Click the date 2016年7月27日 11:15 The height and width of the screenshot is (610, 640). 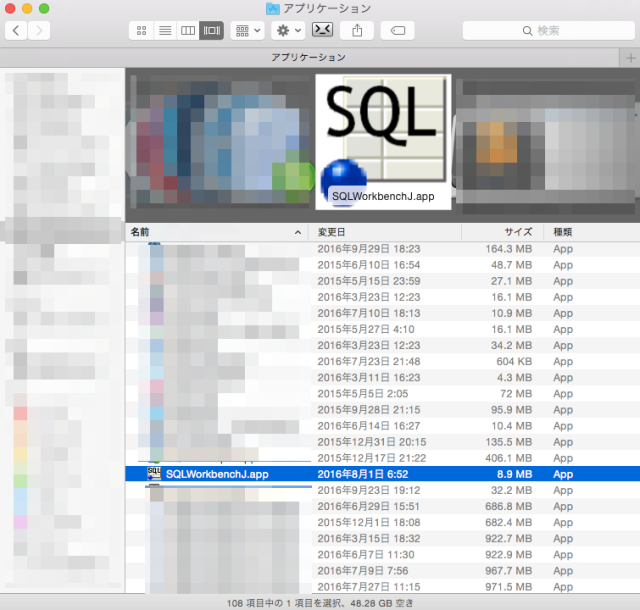[x=369, y=587]
